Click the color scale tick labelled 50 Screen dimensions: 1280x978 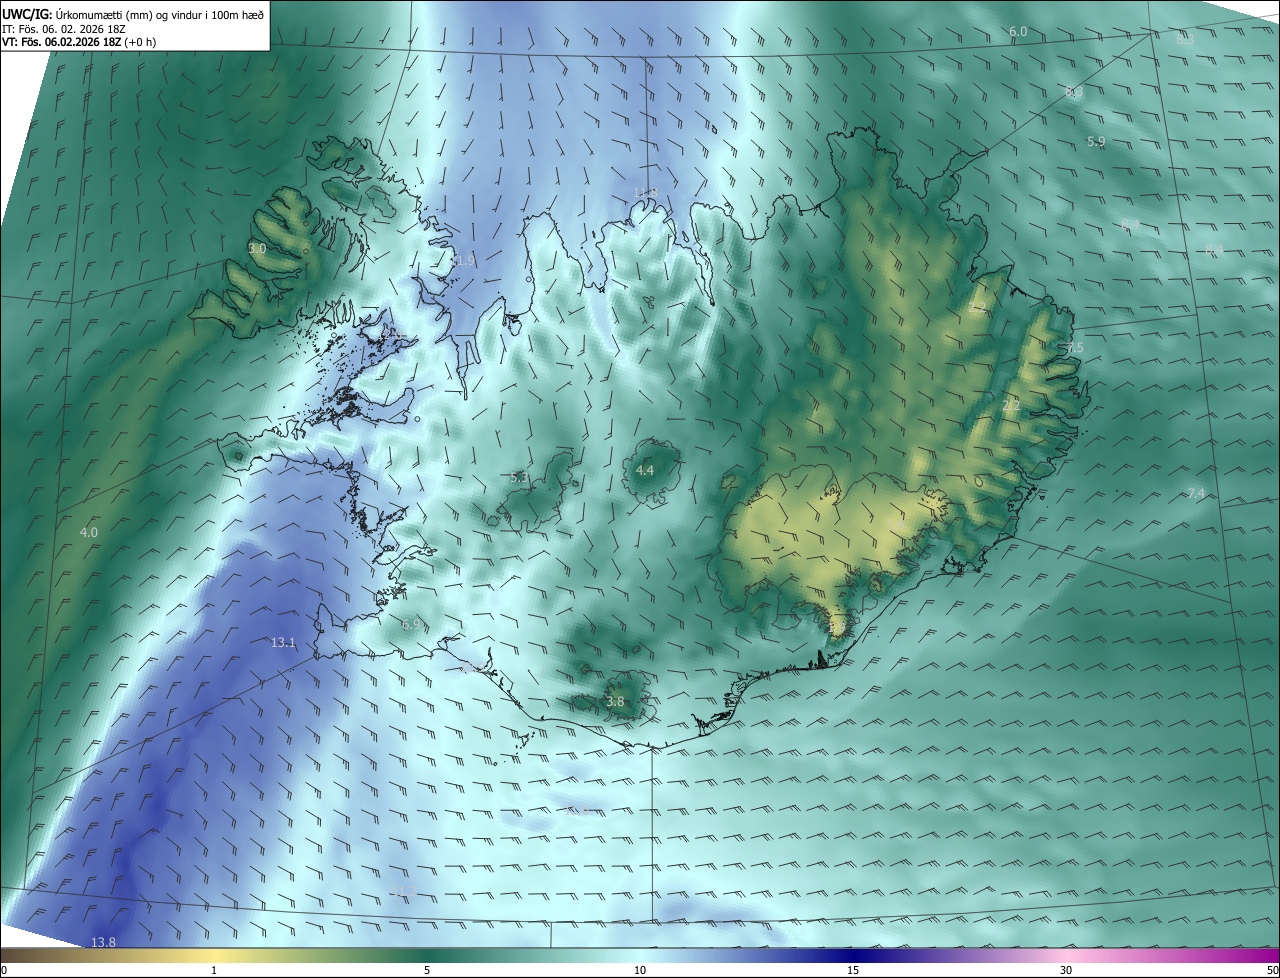click(x=1272, y=970)
